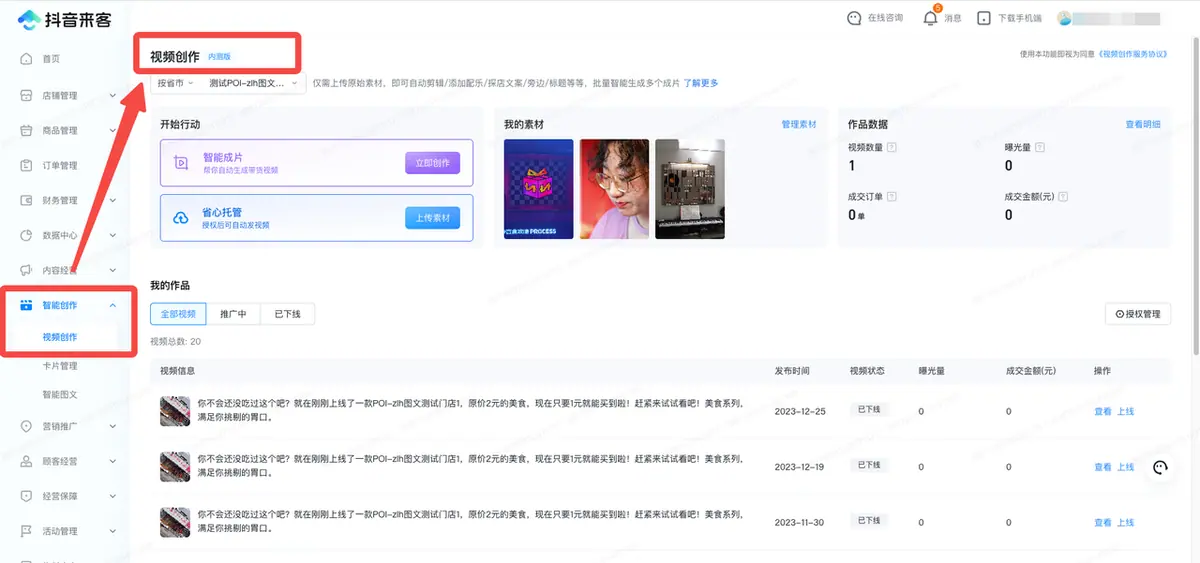Click the 智能创作 clapperboard icon
Image resolution: width=1200 pixels, height=563 pixels.
(27, 306)
